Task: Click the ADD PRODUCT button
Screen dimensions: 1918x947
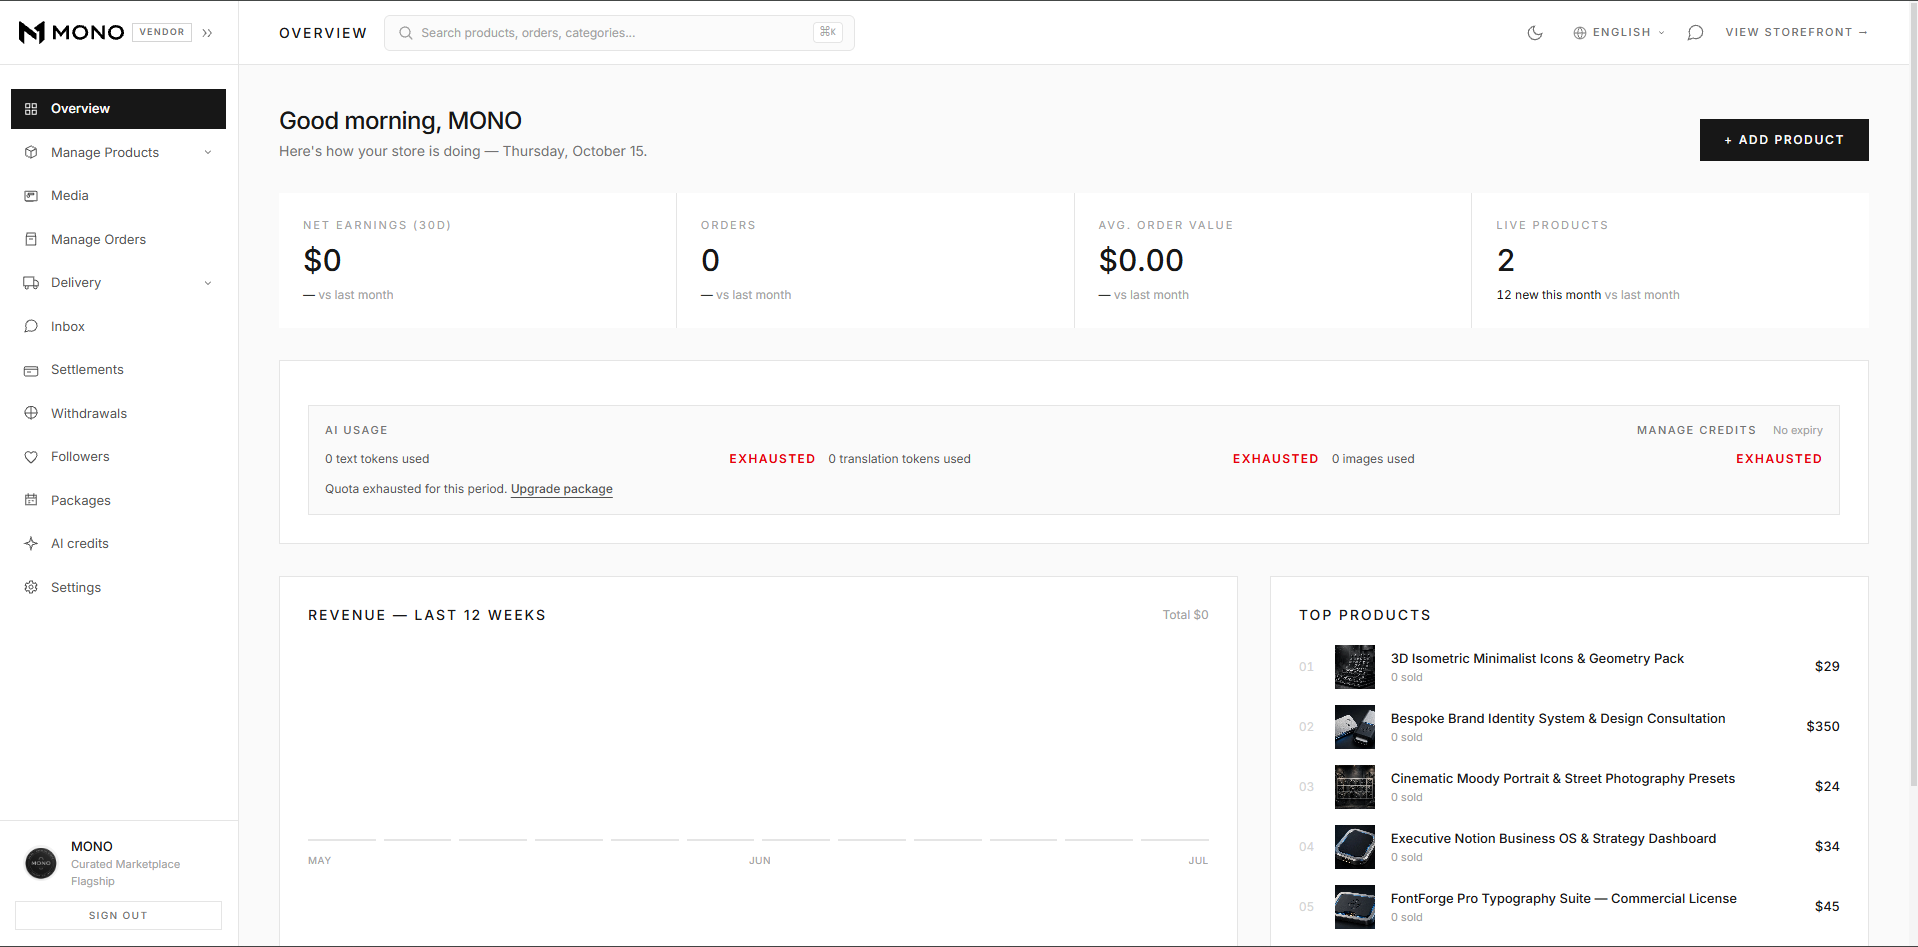Action: pyautogui.click(x=1784, y=140)
